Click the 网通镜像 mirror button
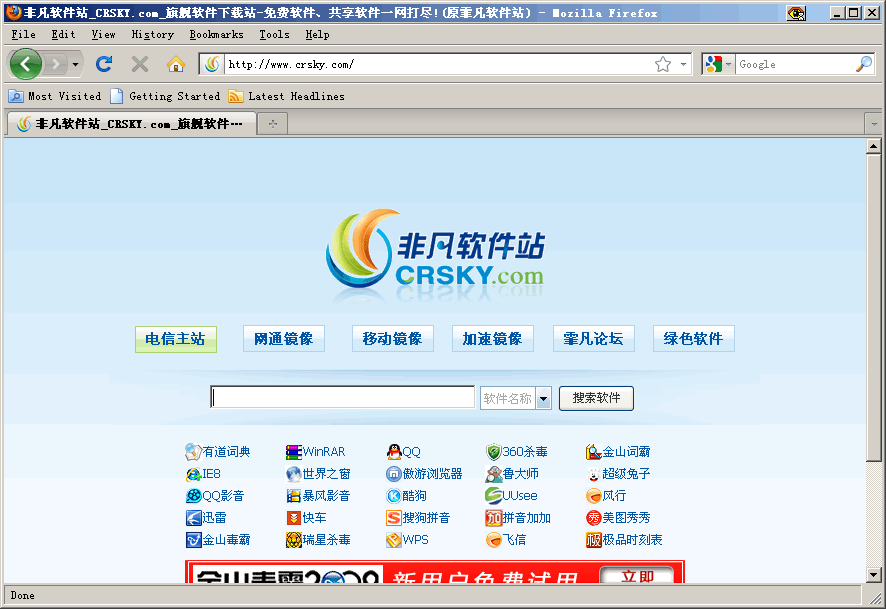Image resolution: width=886 pixels, height=609 pixels. coord(284,339)
